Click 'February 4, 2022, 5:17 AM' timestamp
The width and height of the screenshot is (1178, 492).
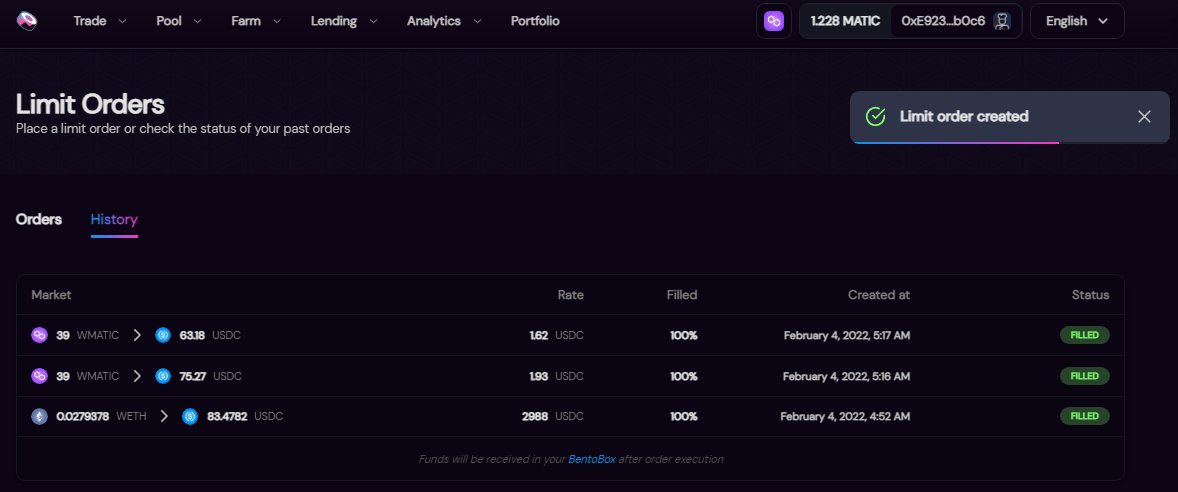coord(847,336)
